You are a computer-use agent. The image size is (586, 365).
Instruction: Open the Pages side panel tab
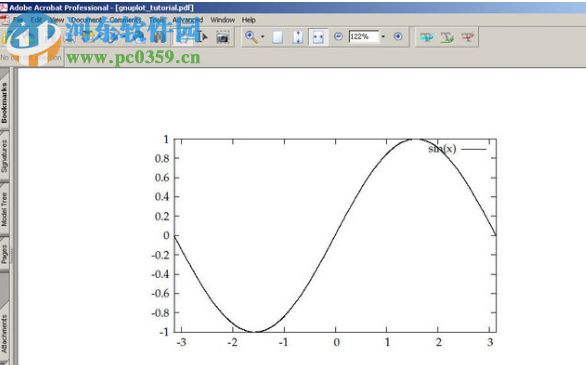click(x=4, y=254)
